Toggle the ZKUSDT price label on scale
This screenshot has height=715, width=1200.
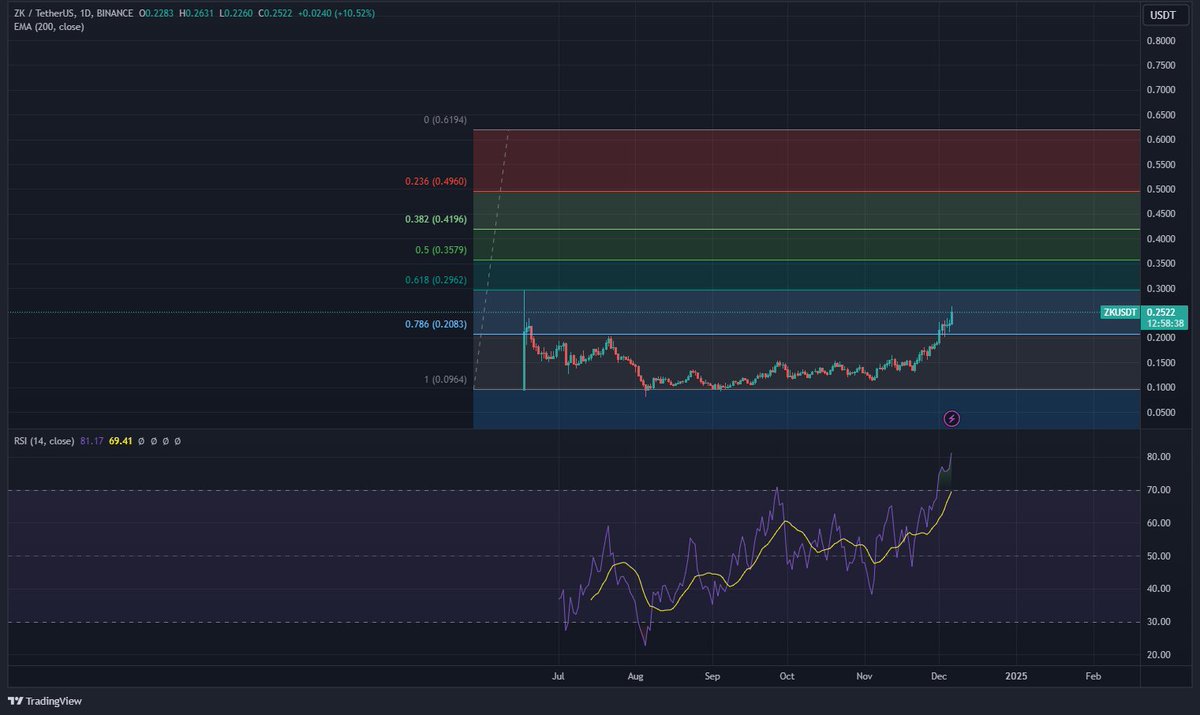[1119, 312]
